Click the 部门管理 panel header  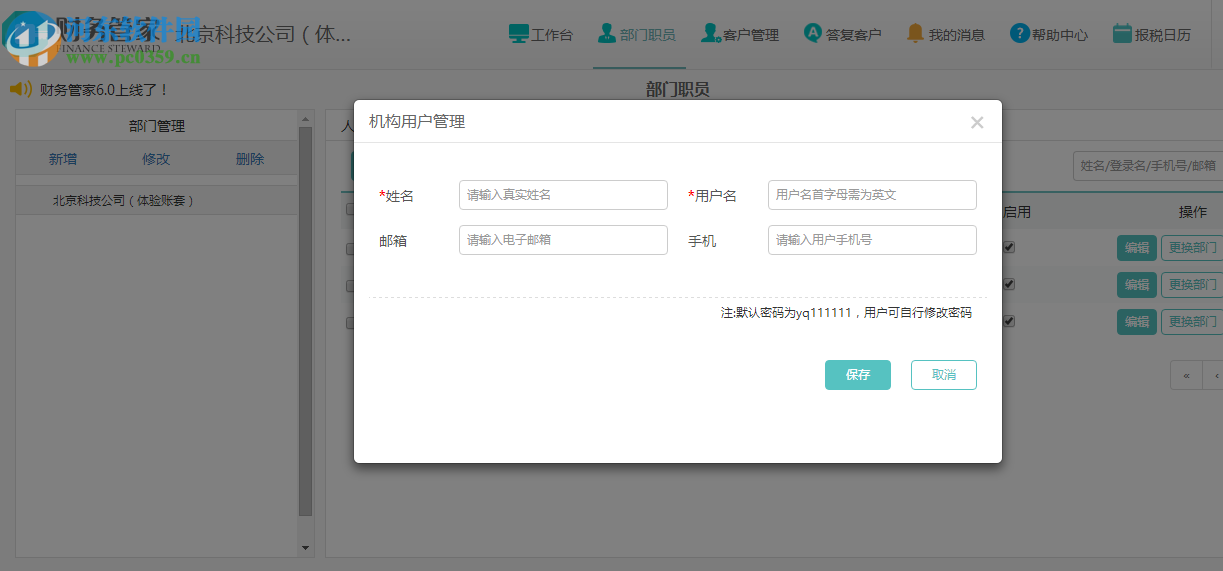click(x=157, y=126)
